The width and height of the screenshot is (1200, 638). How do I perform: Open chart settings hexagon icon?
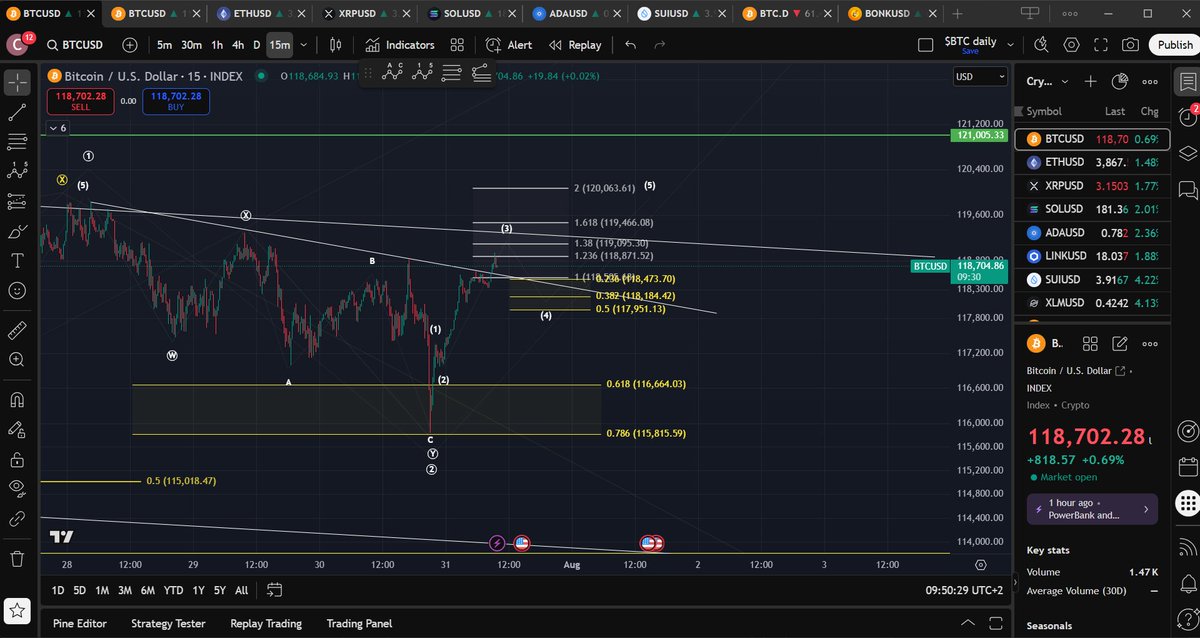pyautogui.click(x=1071, y=45)
